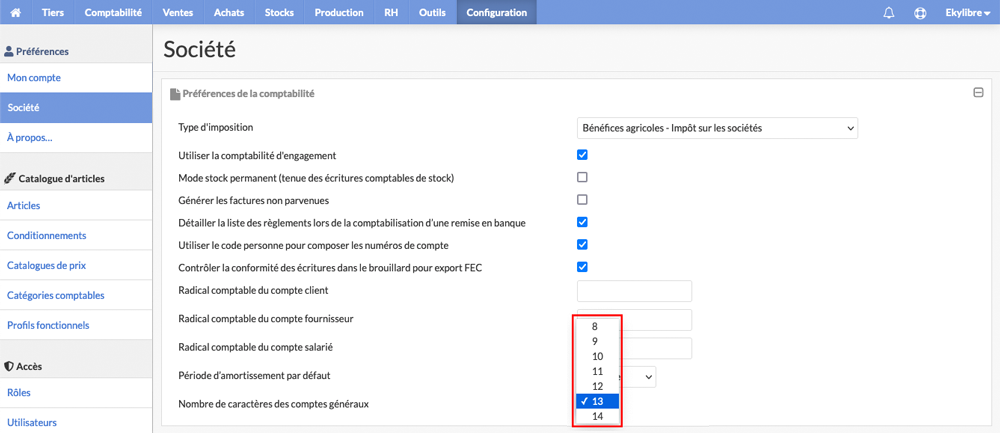
Task: Open Utilisateurs in sidebar
Action: point(76,422)
